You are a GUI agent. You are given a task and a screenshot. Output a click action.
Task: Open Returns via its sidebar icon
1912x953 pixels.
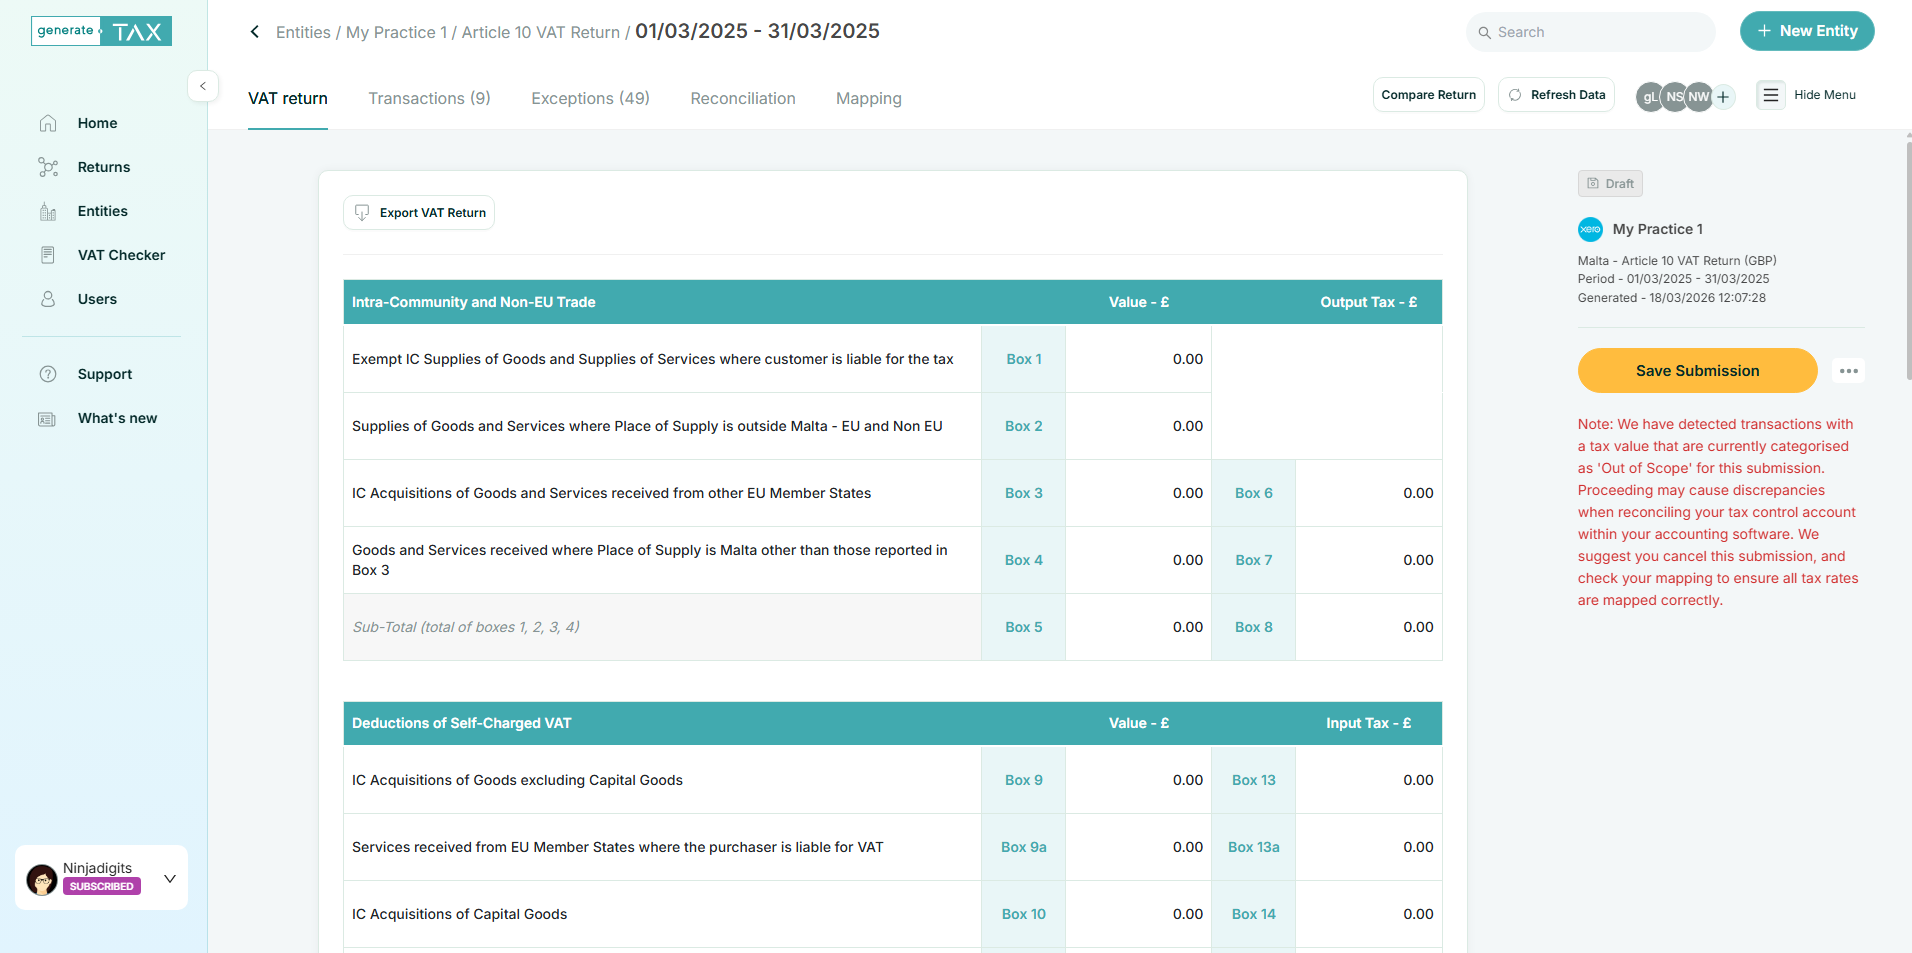coord(47,167)
